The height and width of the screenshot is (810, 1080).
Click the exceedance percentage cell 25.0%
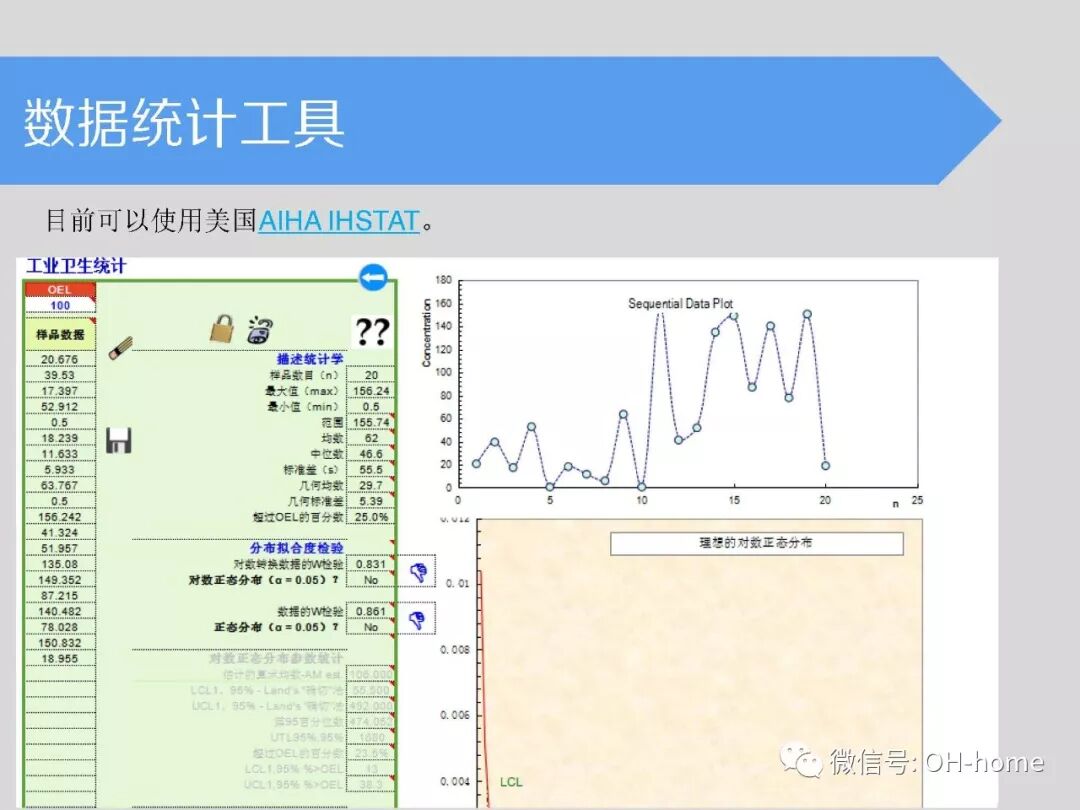click(x=371, y=517)
